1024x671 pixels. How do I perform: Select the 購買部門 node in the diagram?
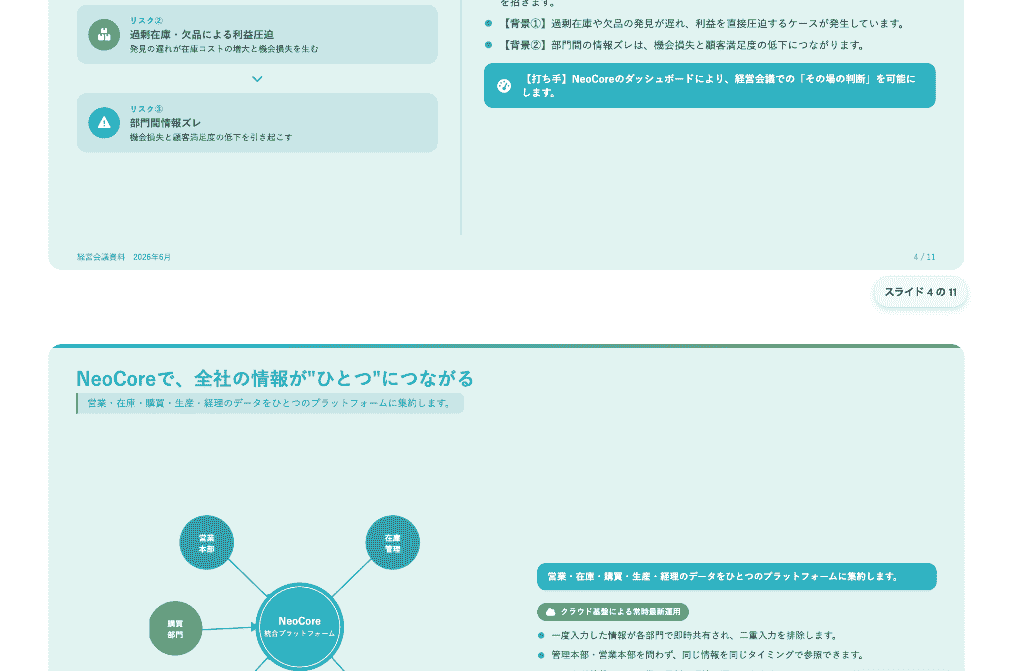[x=175, y=629]
